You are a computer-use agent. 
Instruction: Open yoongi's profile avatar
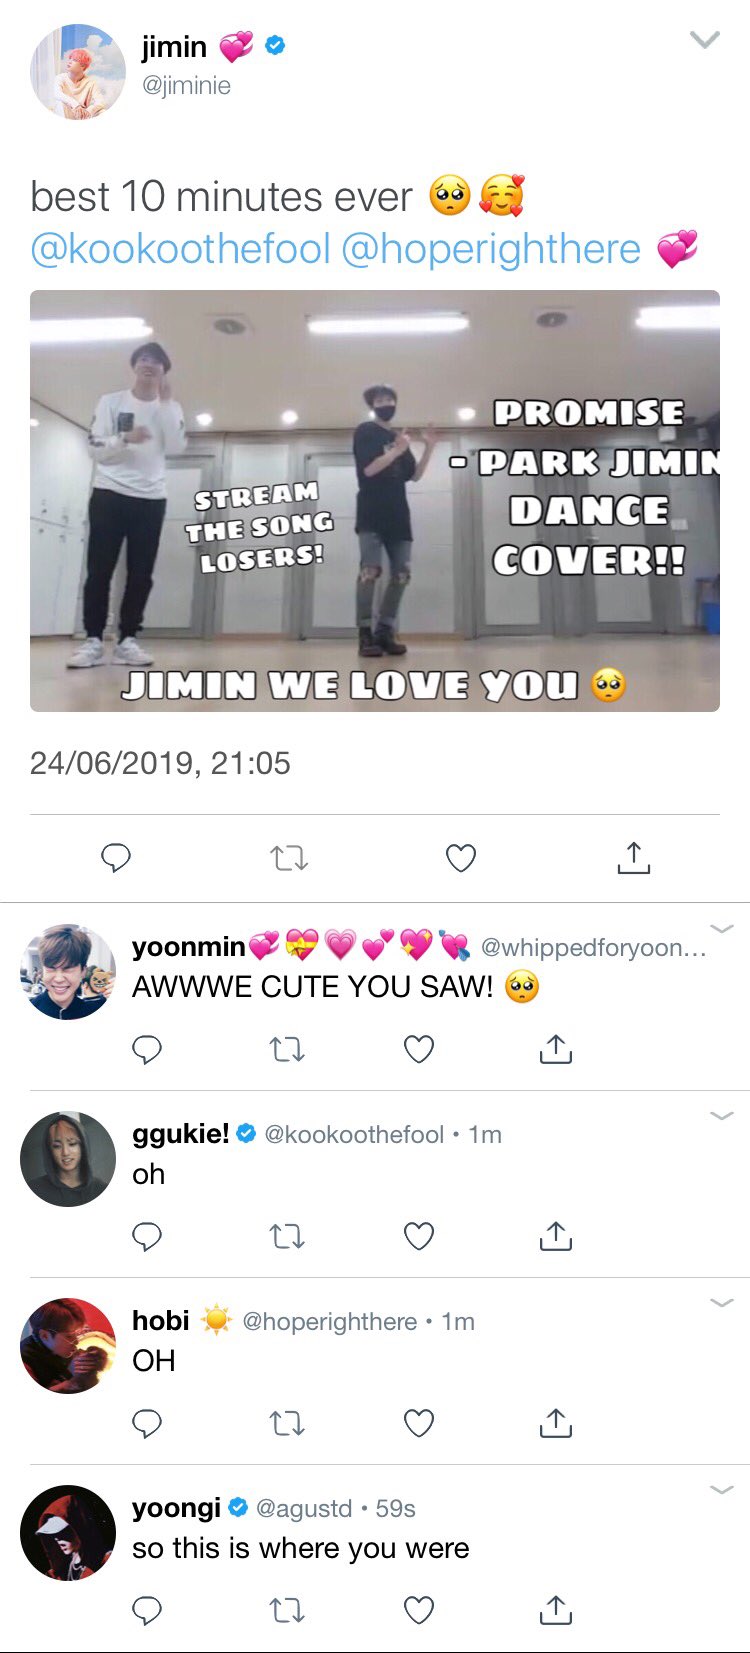(x=68, y=1533)
